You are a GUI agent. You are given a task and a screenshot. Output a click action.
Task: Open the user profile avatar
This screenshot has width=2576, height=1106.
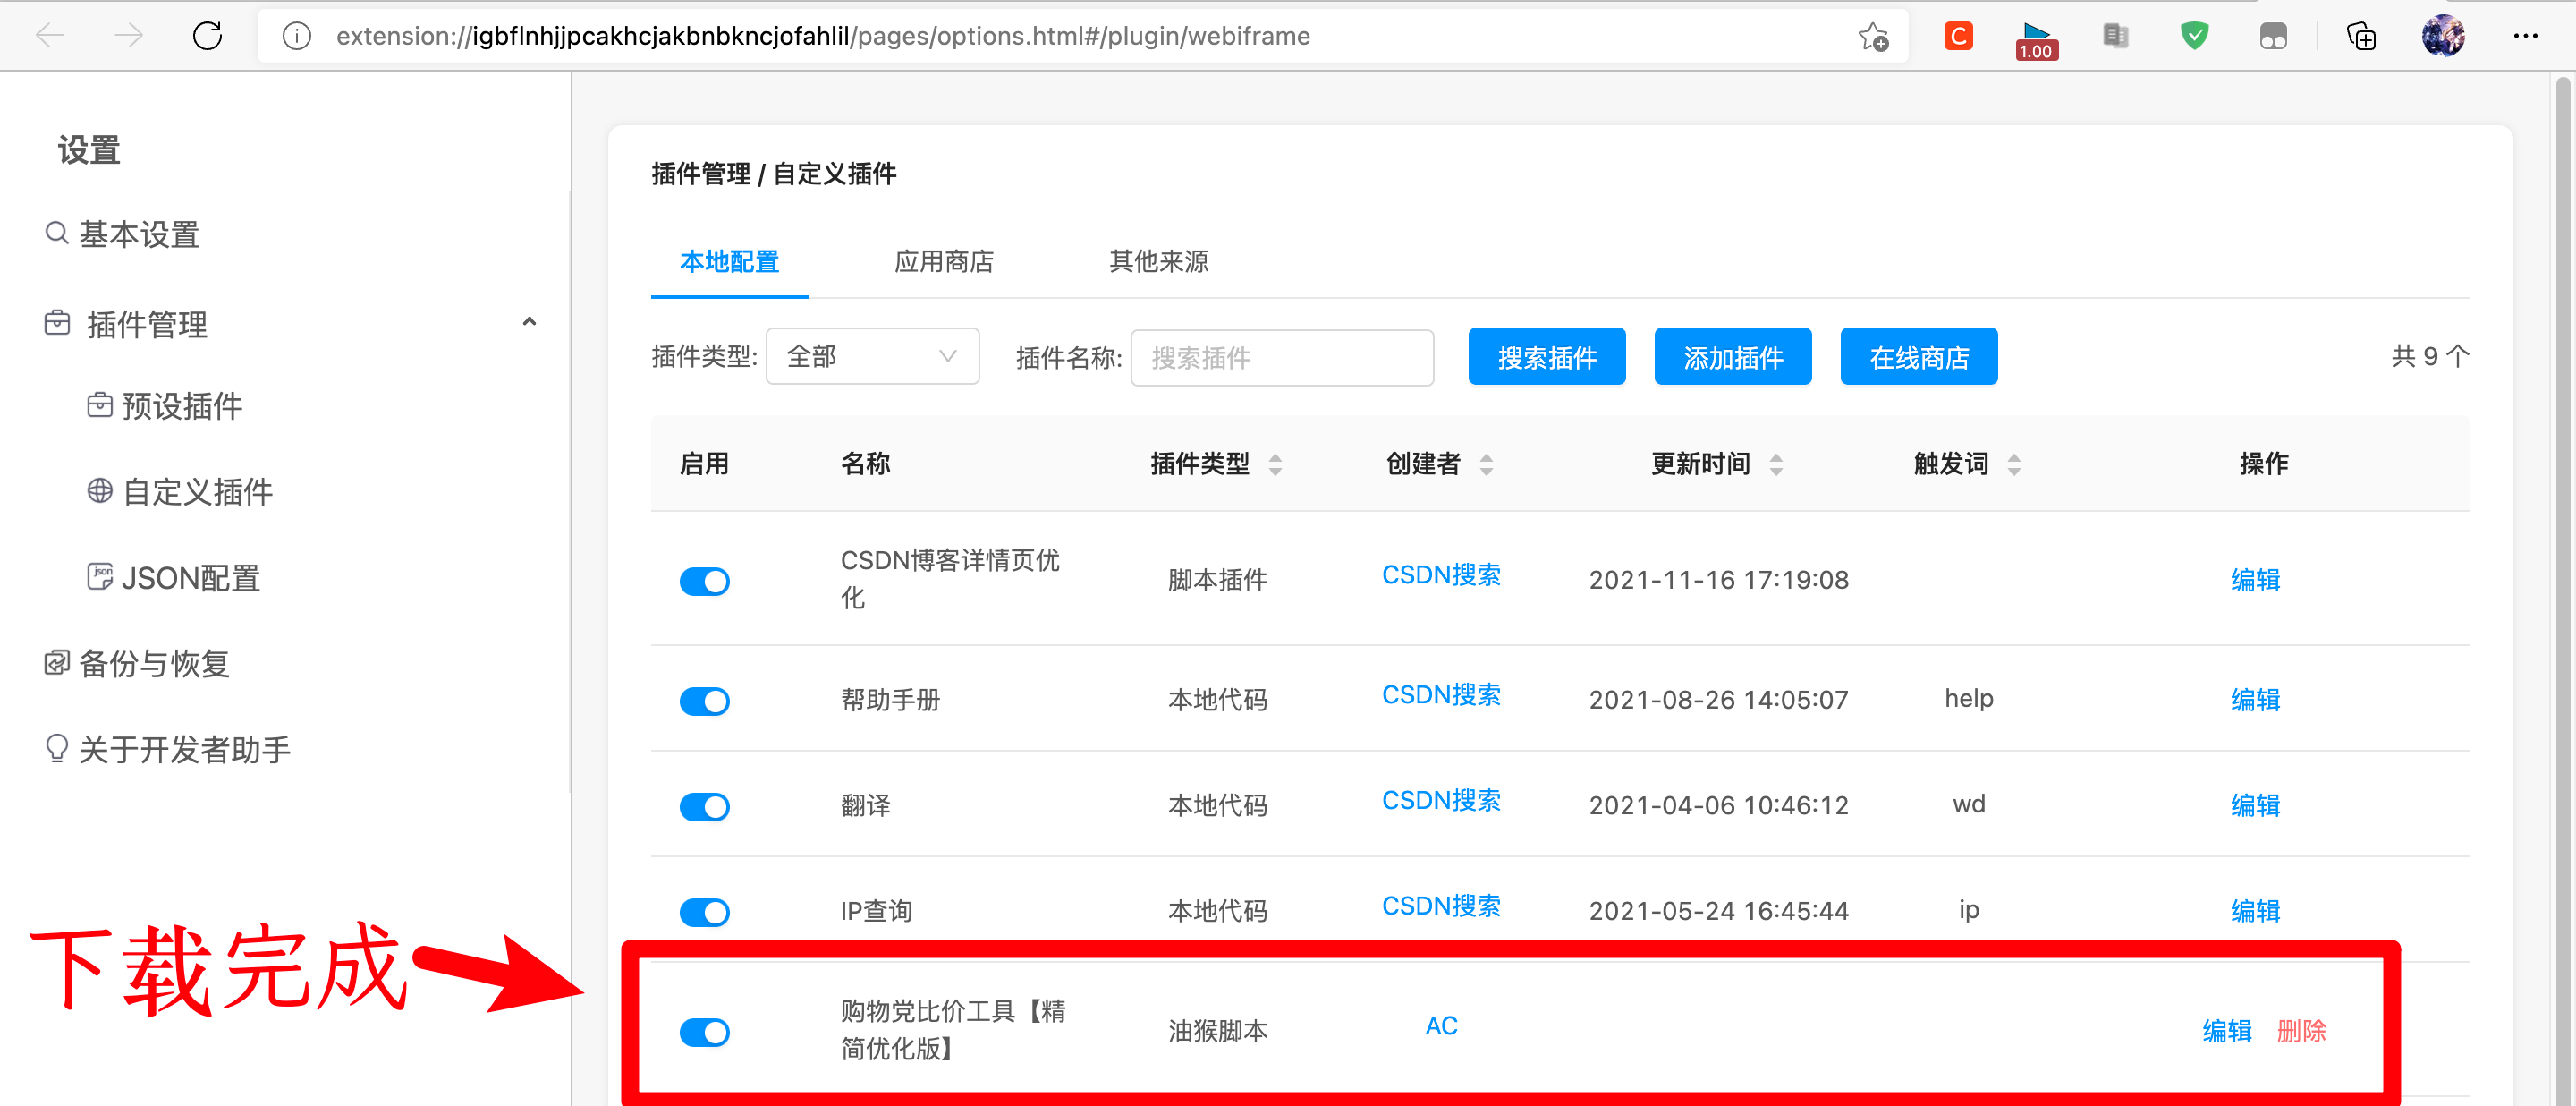(x=2442, y=37)
